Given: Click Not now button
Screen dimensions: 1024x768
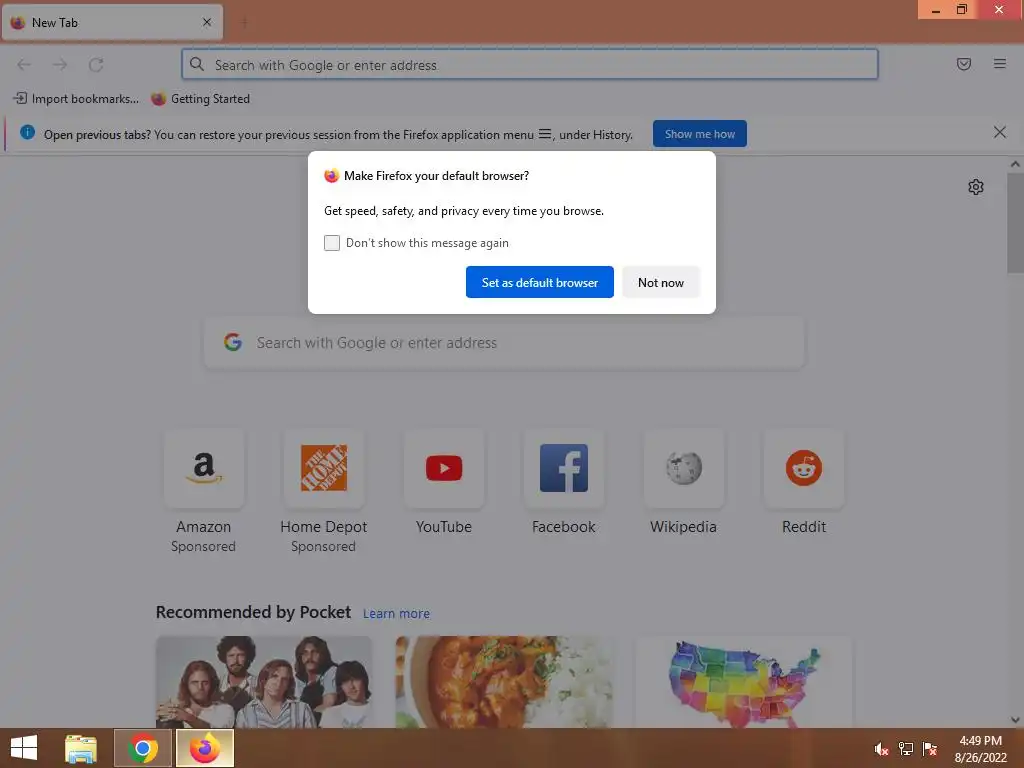Looking at the screenshot, I should [x=661, y=282].
